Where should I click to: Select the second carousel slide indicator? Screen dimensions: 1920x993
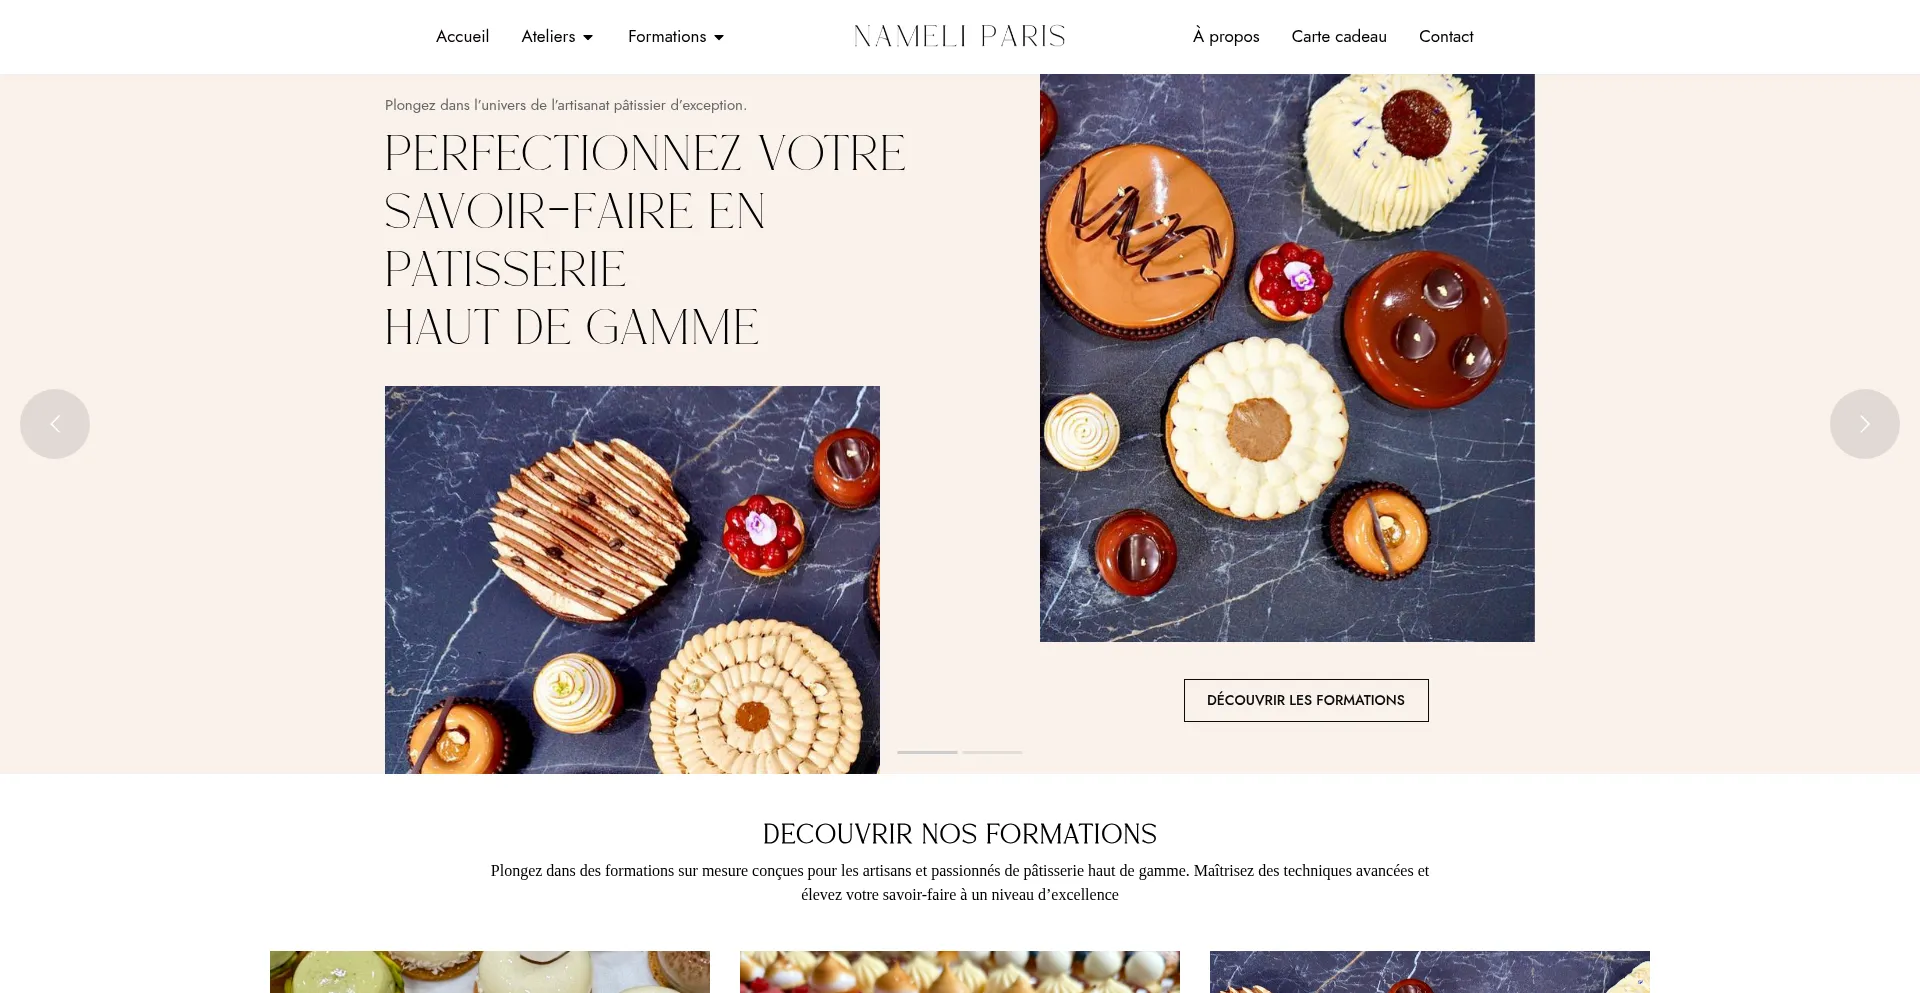992,752
